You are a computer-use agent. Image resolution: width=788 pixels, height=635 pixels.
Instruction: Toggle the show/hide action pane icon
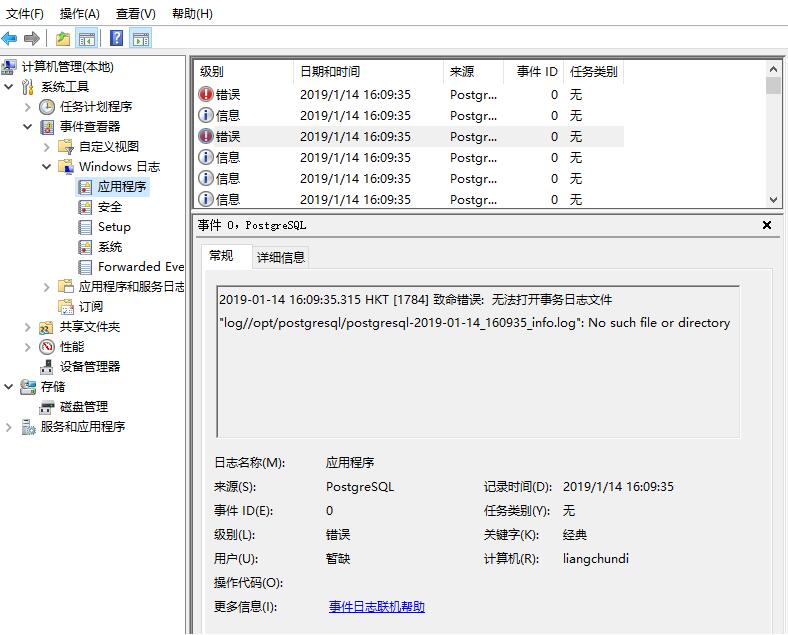pos(141,39)
